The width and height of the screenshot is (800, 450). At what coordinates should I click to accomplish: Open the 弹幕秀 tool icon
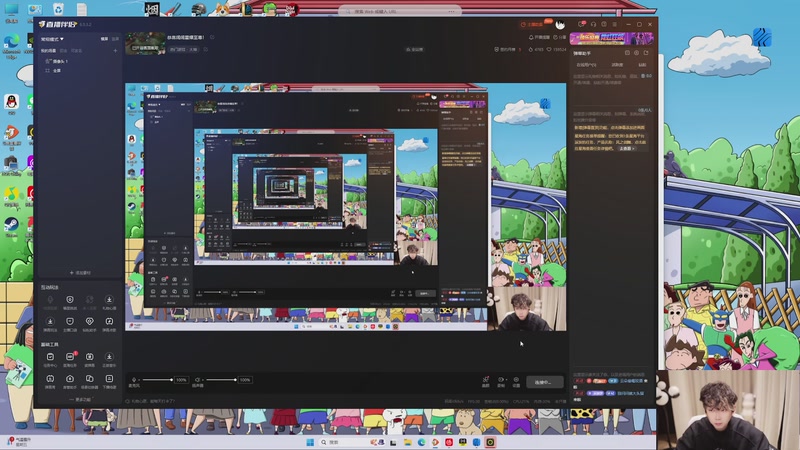pyautogui.click(x=50, y=381)
